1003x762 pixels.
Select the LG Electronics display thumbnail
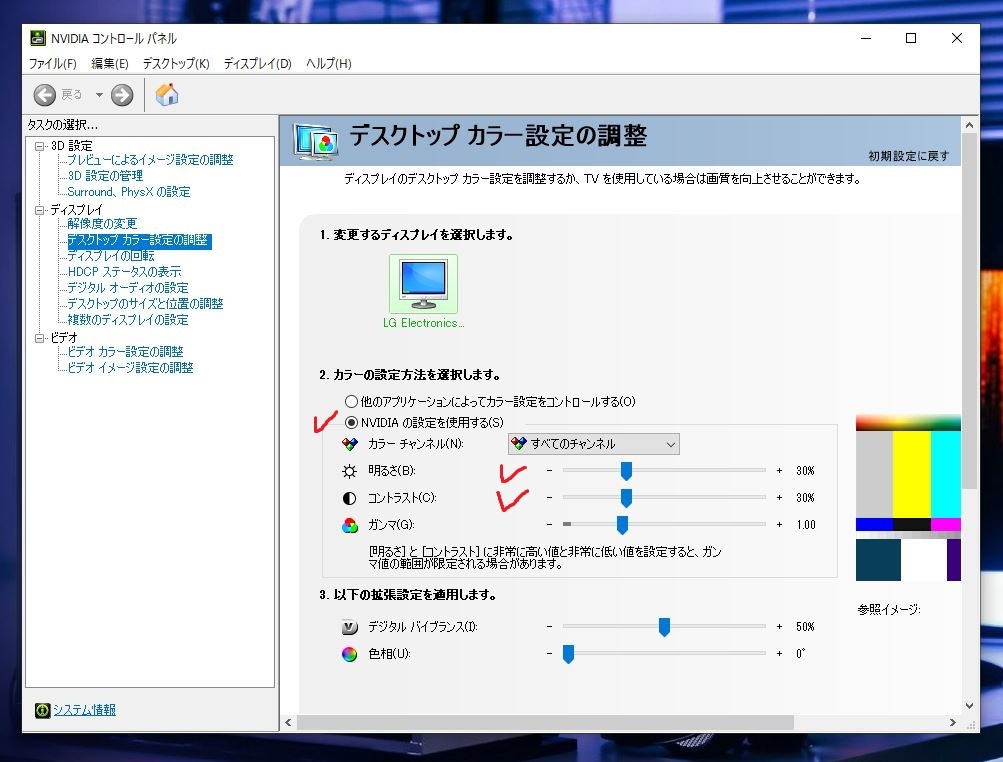pos(423,283)
